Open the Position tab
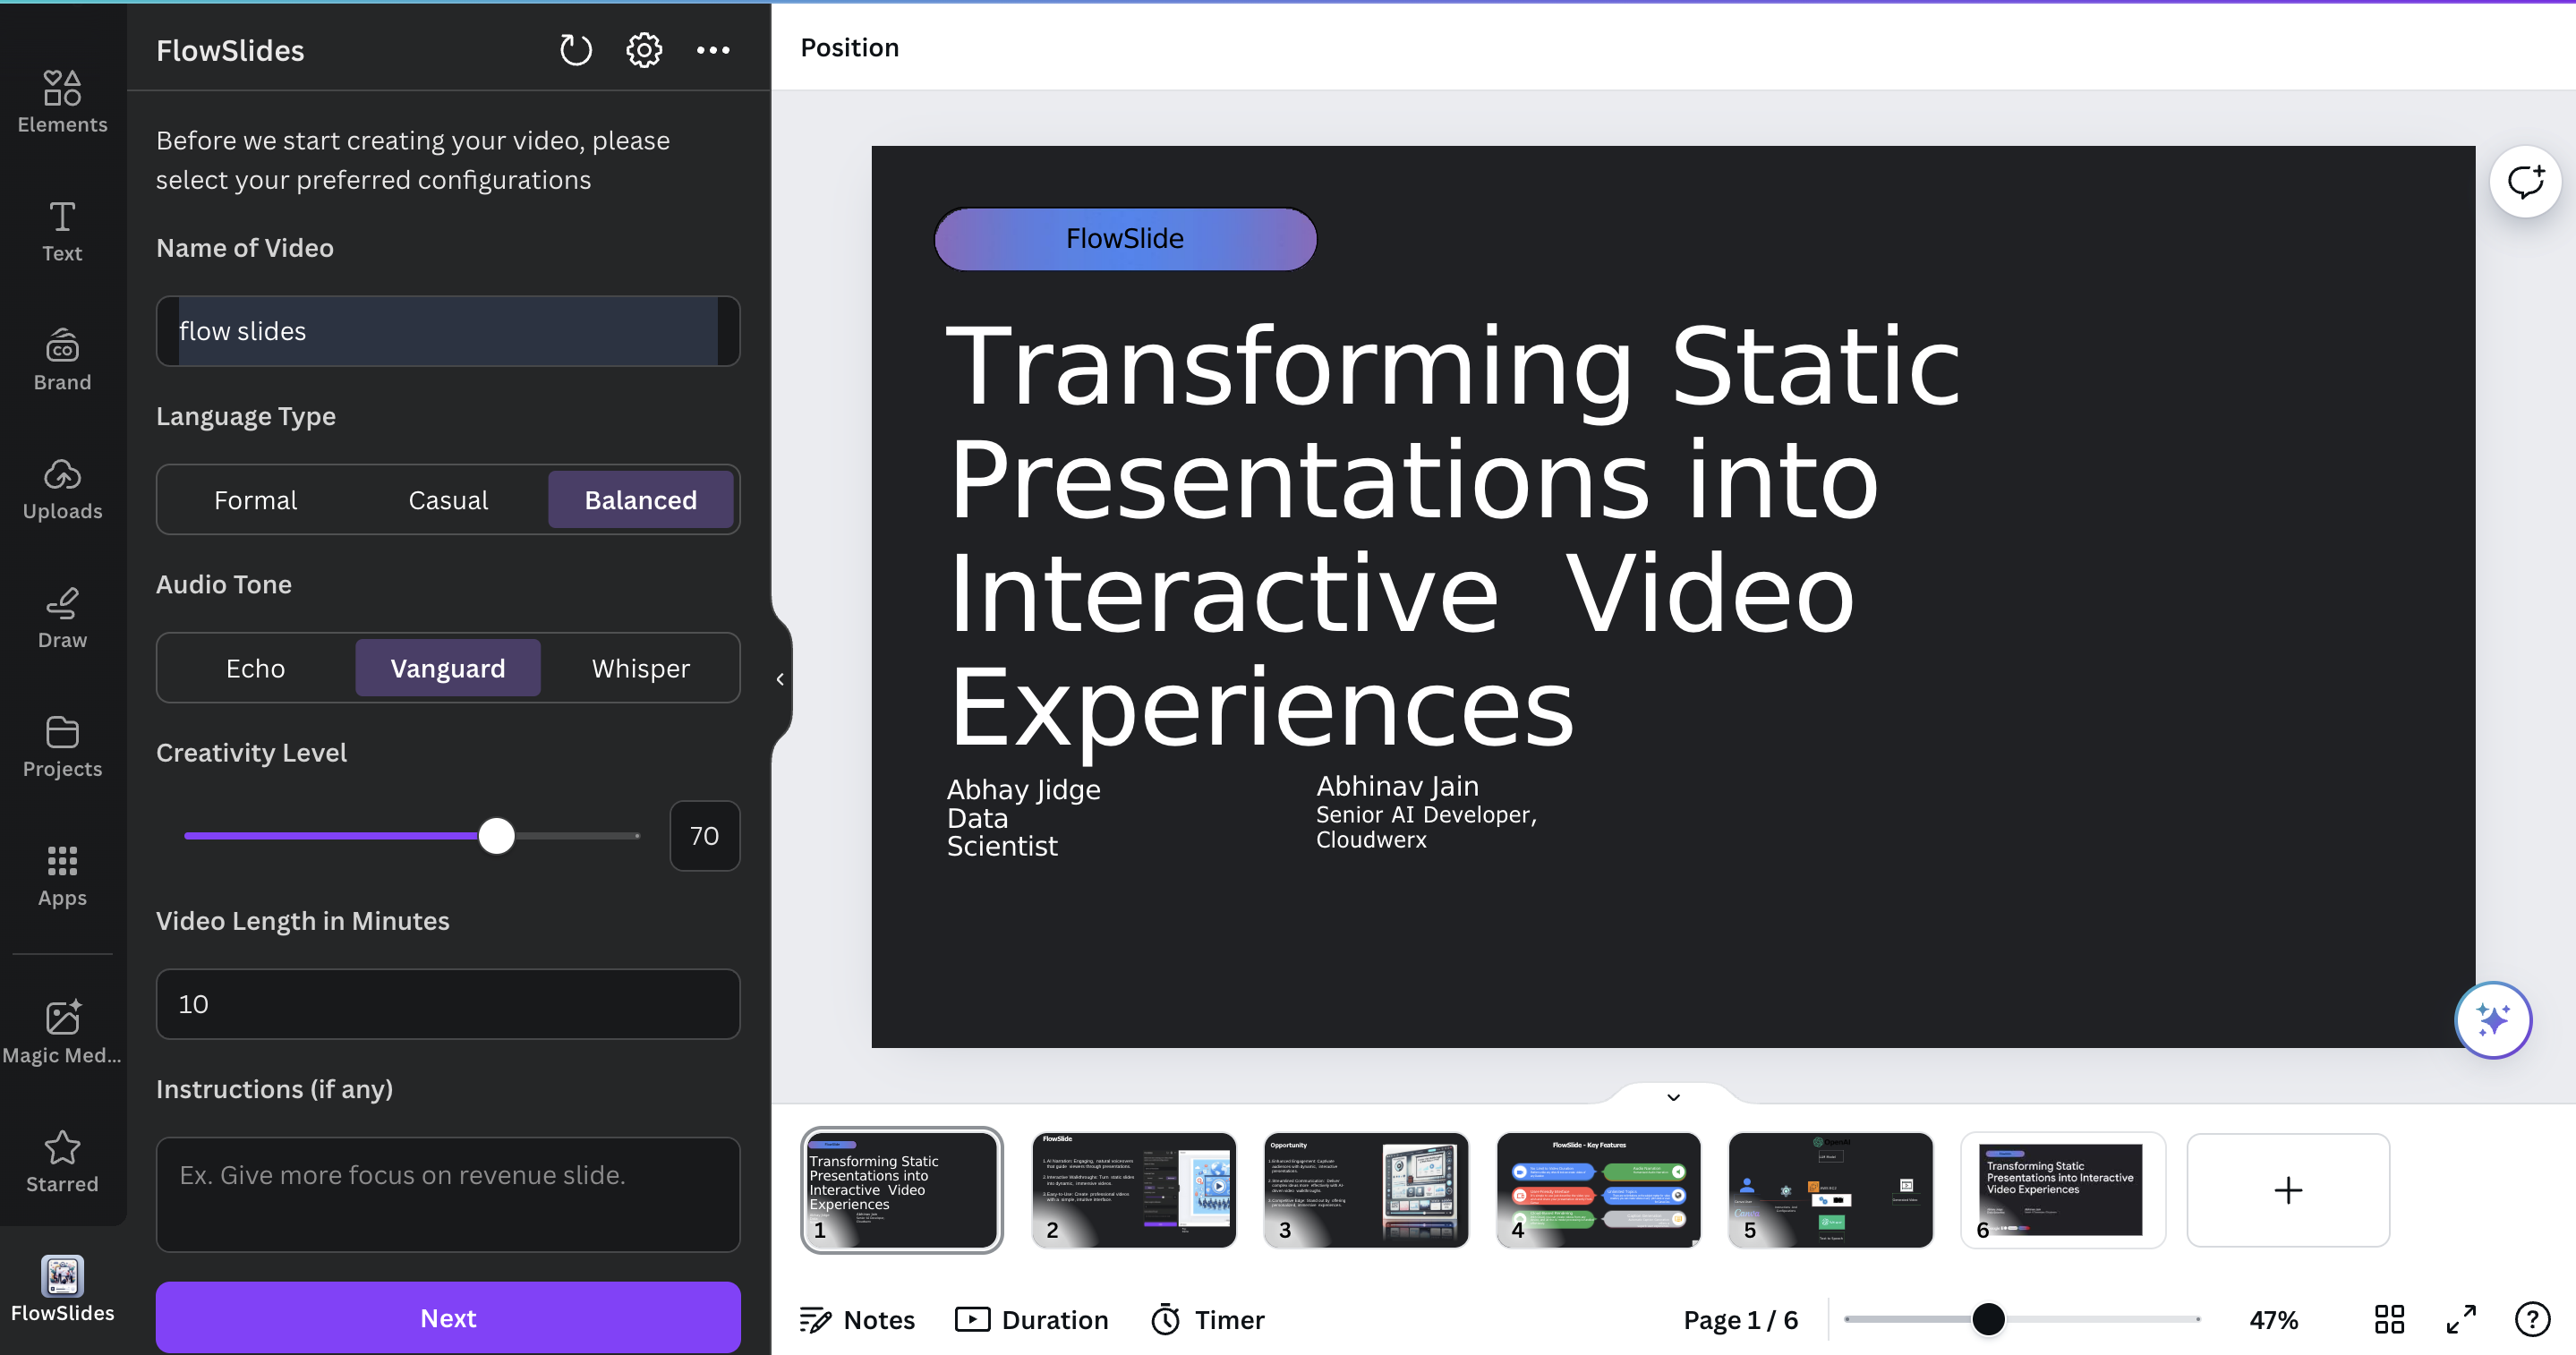The height and width of the screenshot is (1355, 2576). 849,47
